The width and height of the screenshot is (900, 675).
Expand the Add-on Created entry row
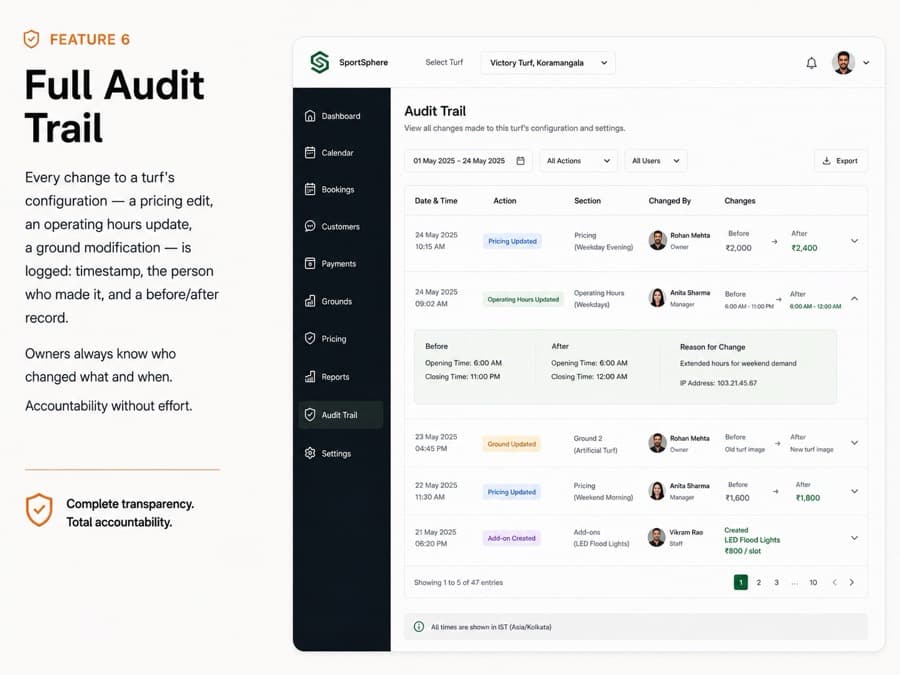click(x=854, y=538)
